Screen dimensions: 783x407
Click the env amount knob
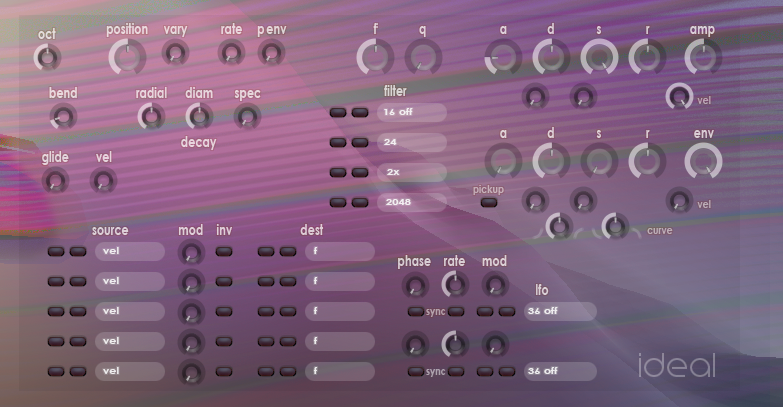pos(703,160)
